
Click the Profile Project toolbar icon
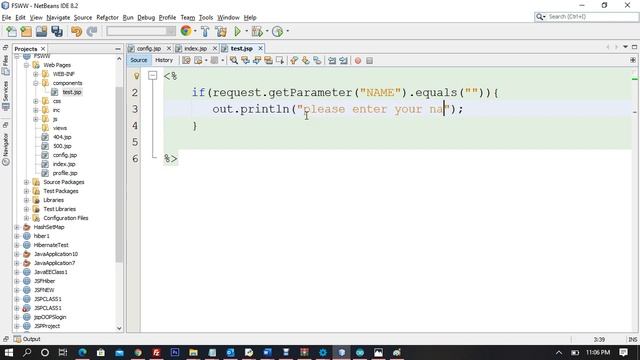(277, 31)
